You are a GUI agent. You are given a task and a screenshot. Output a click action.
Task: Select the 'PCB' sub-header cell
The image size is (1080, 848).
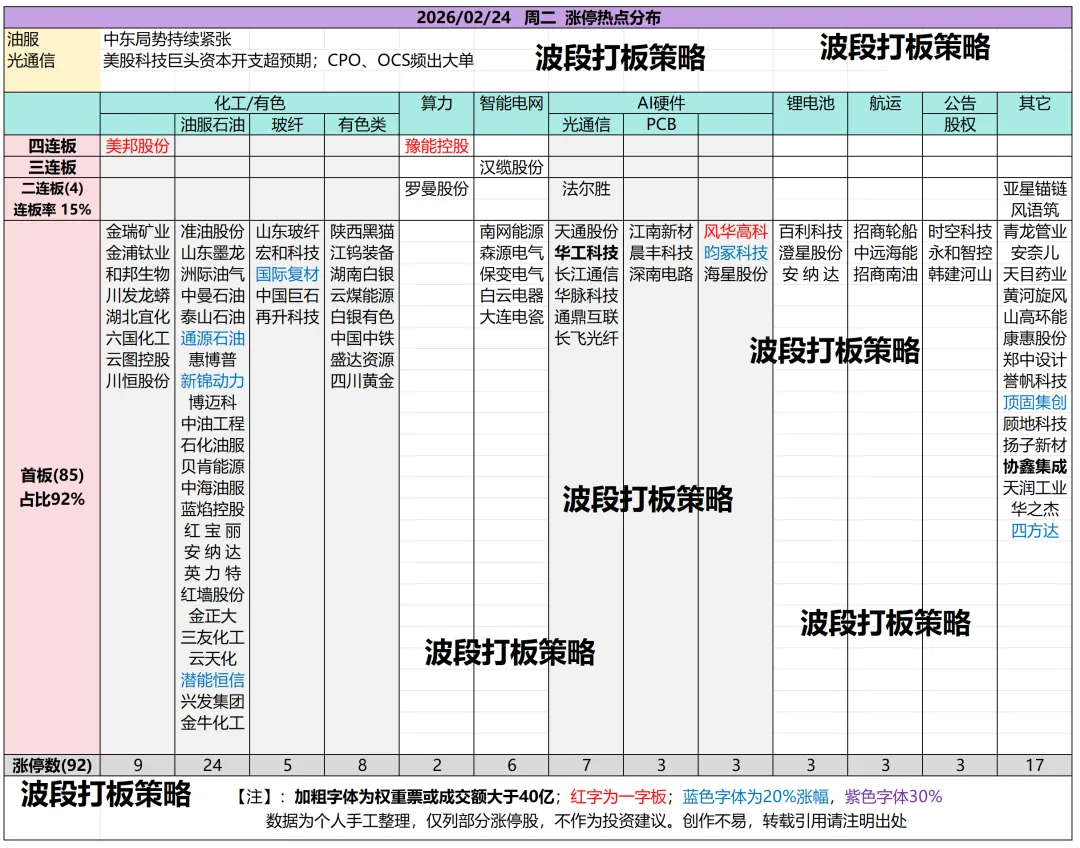661,125
